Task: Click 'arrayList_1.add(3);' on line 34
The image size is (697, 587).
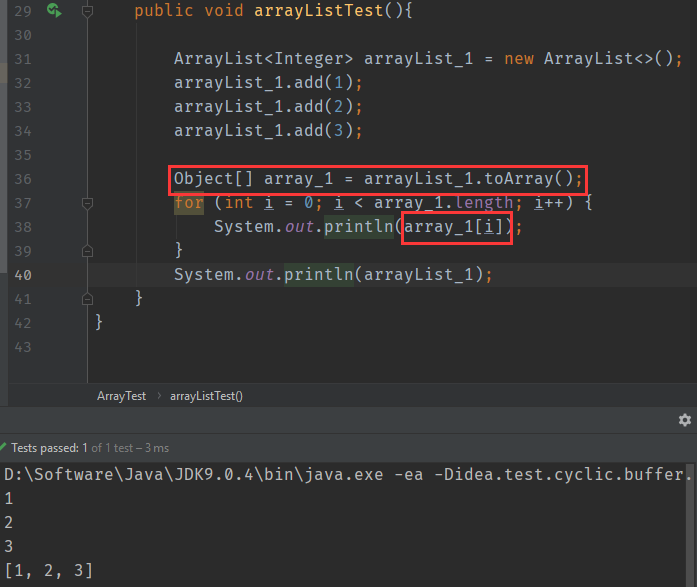Action: [x=268, y=131]
